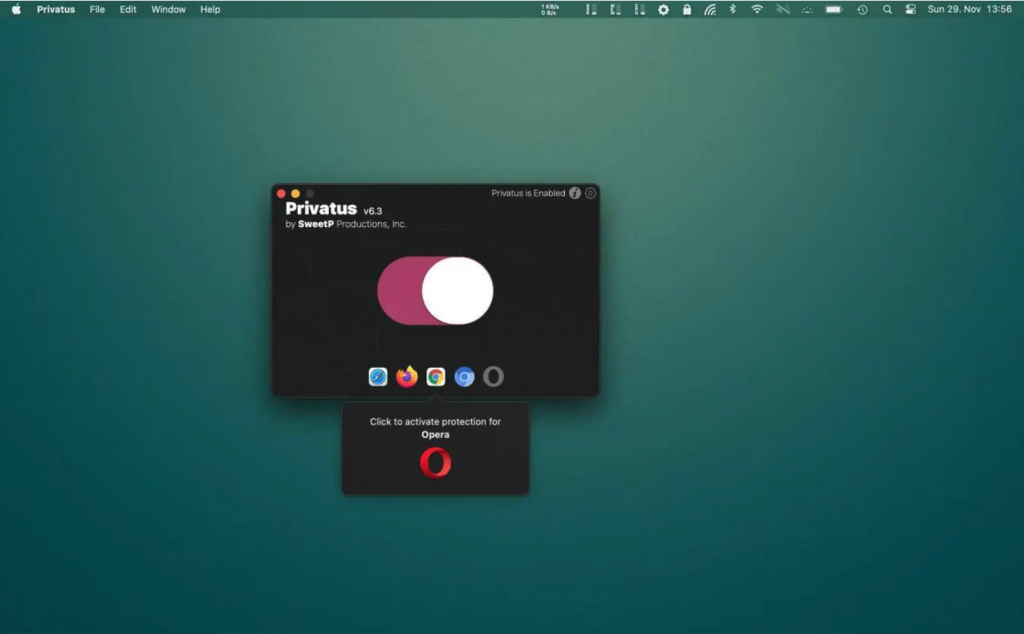The height and width of the screenshot is (634, 1024).
Task: Select the Chromium browser icon
Action: point(463,377)
